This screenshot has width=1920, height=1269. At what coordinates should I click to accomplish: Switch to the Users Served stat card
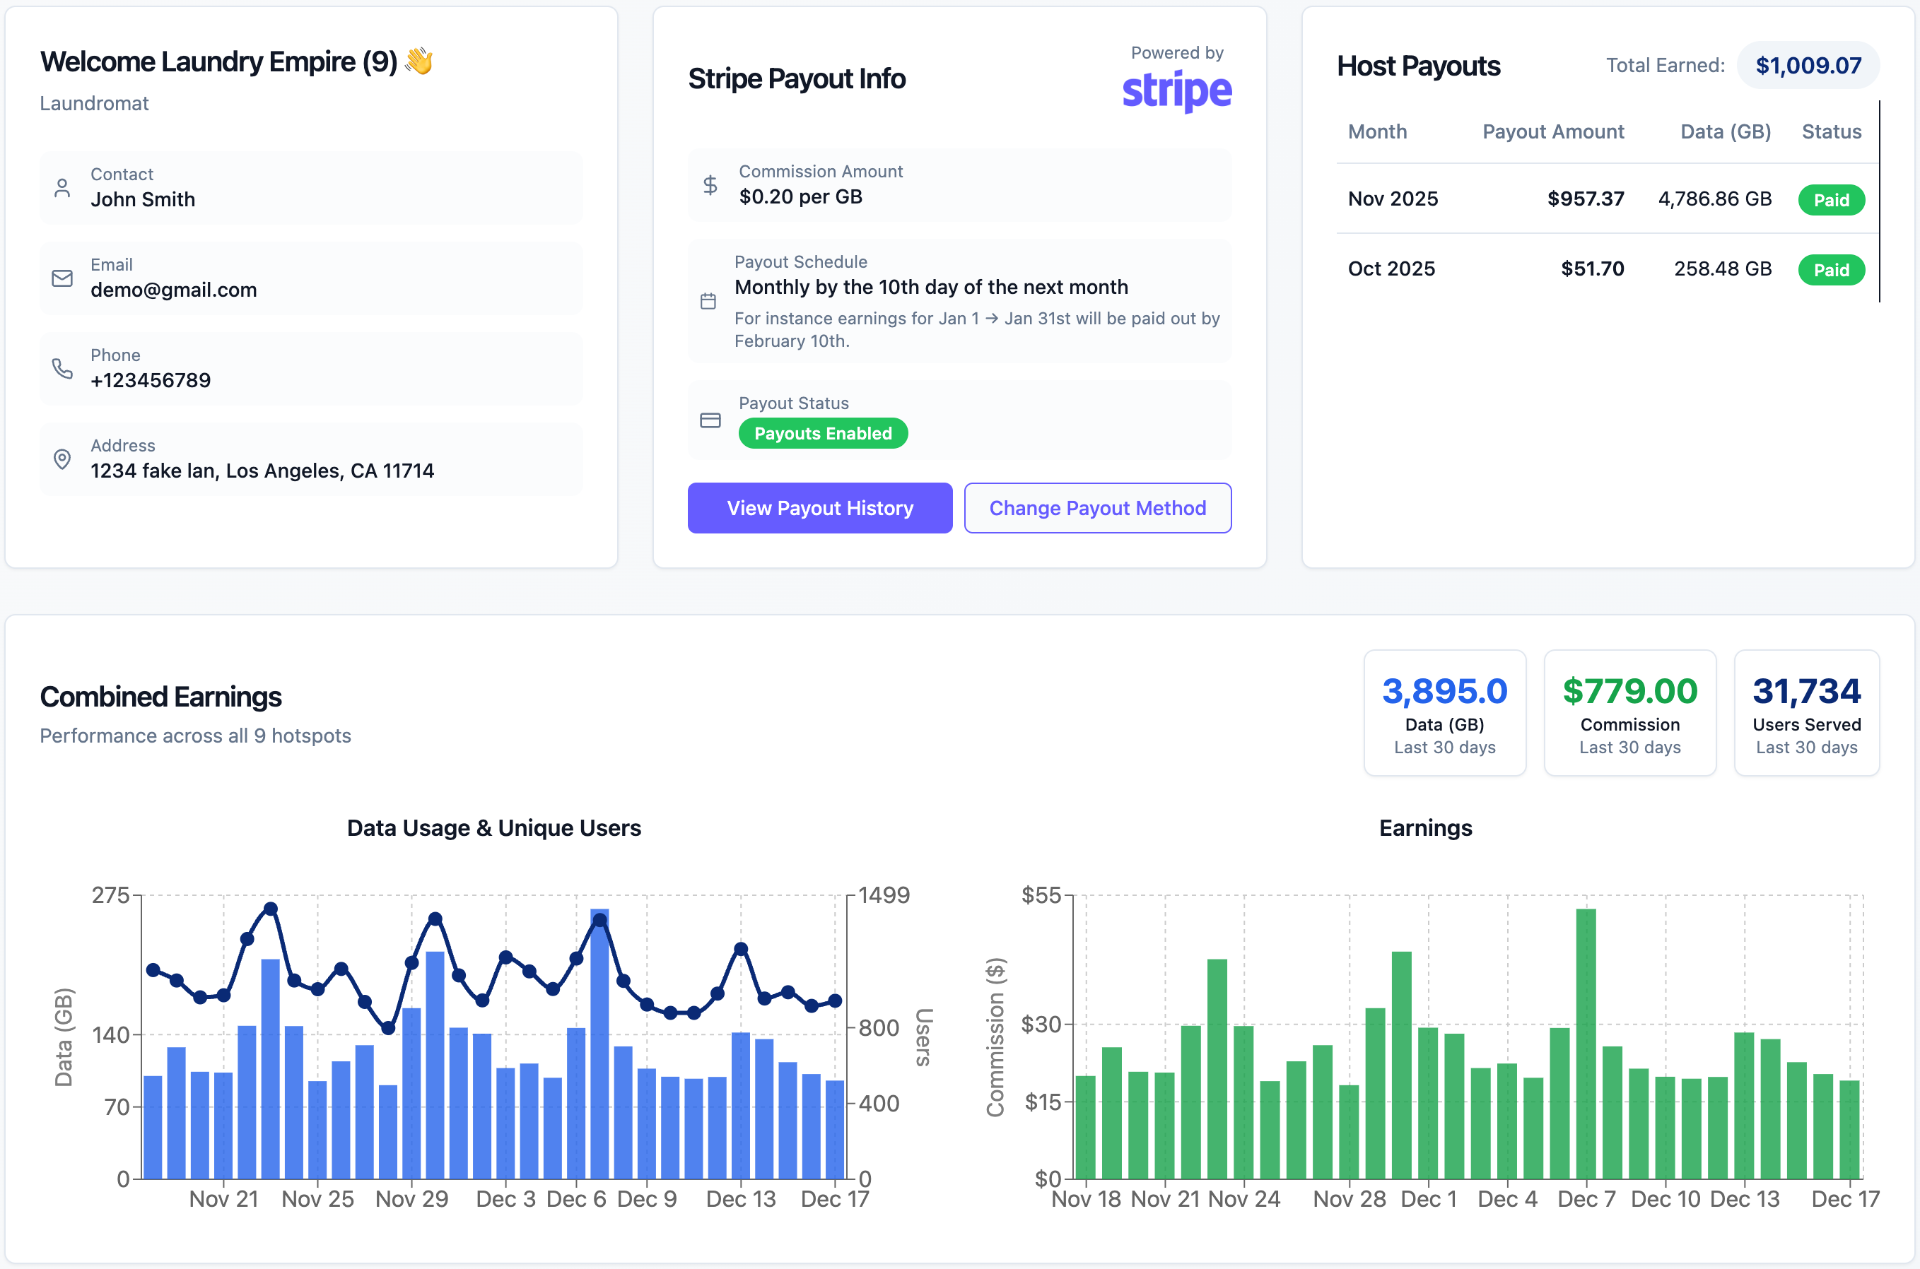coord(1806,712)
